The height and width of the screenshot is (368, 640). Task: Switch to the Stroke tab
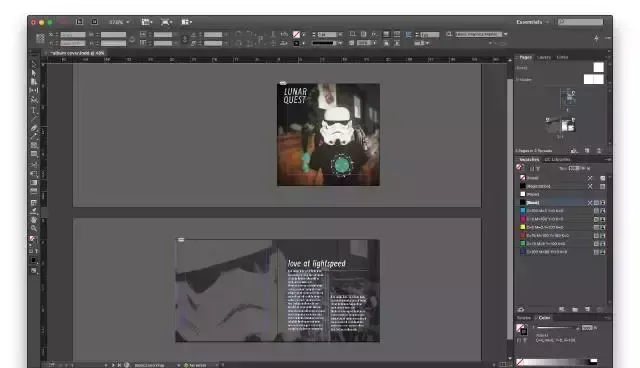[524, 318]
